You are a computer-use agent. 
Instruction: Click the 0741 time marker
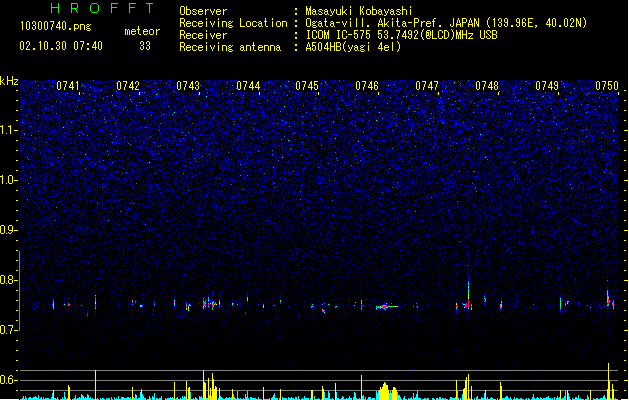pyautogui.click(x=68, y=86)
